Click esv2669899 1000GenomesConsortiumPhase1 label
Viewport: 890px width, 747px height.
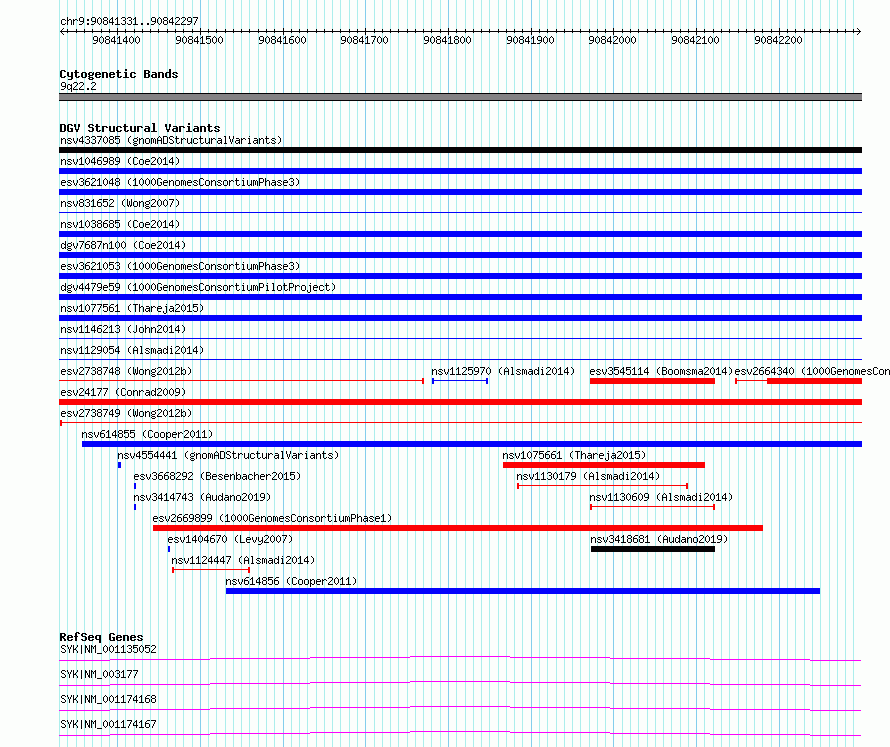click(x=272, y=518)
